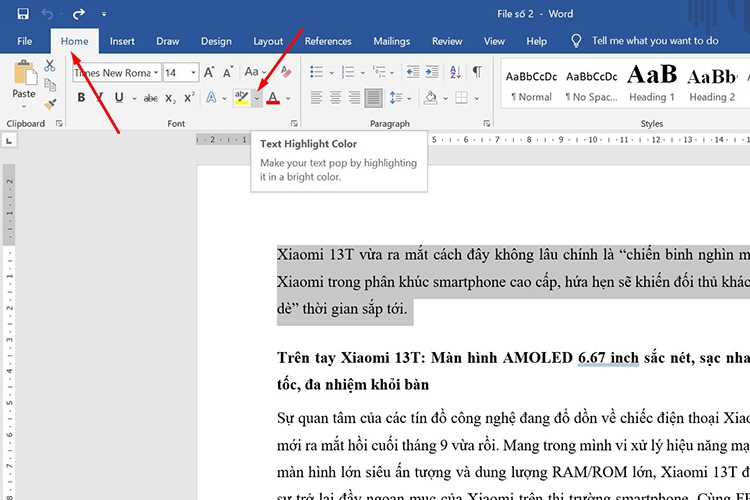Expand the Paste options arrow

click(x=24, y=106)
